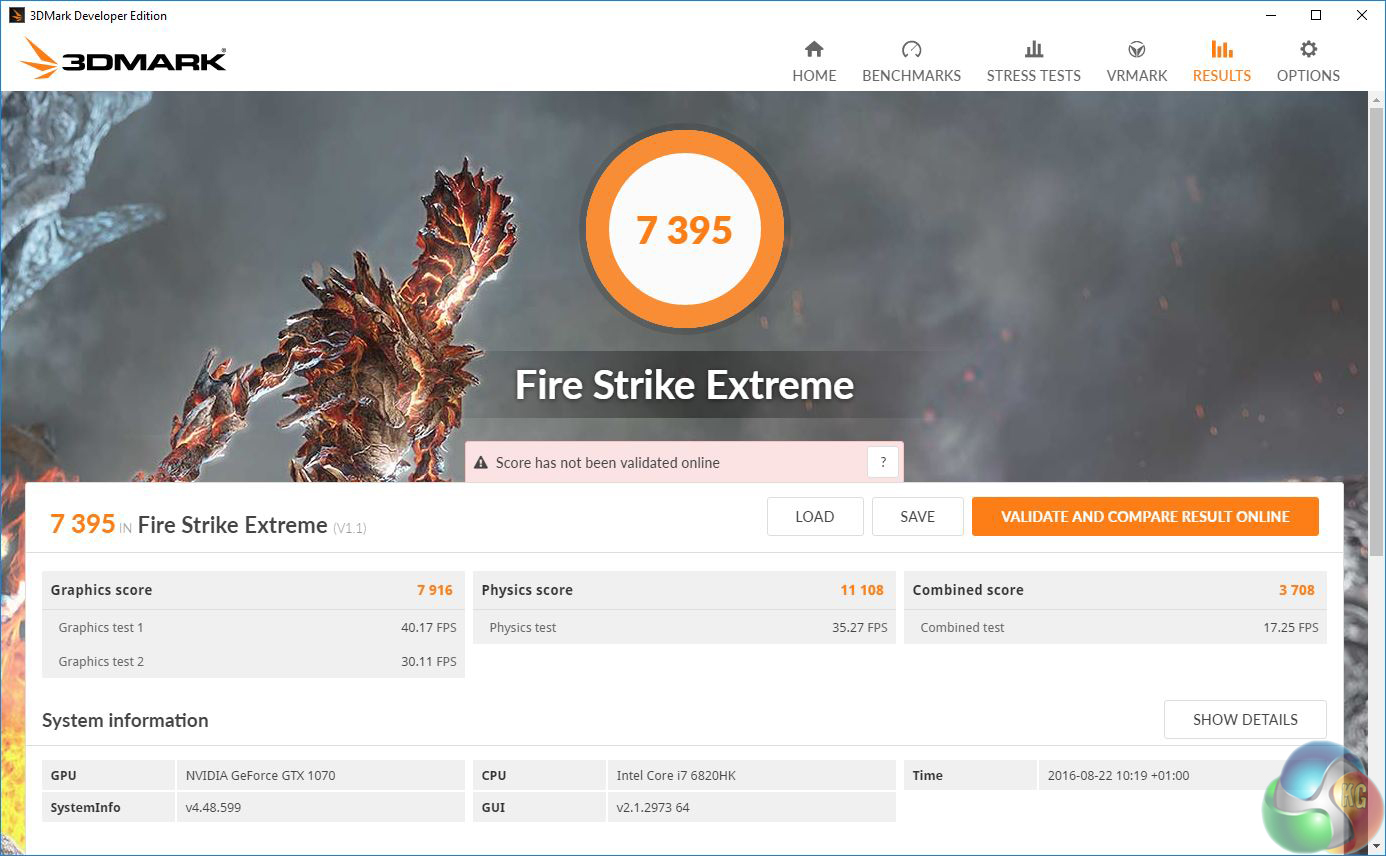1386x856 pixels.
Task: Click the orange score circle 7 395
Action: click(685, 230)
